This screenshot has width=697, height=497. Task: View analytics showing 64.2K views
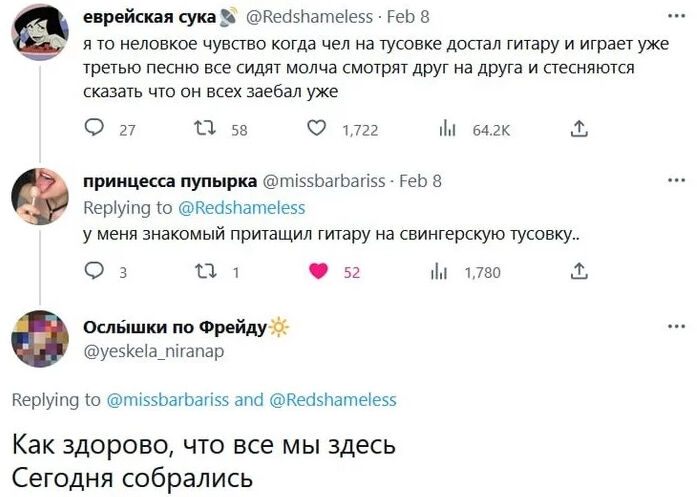(448, 128)
